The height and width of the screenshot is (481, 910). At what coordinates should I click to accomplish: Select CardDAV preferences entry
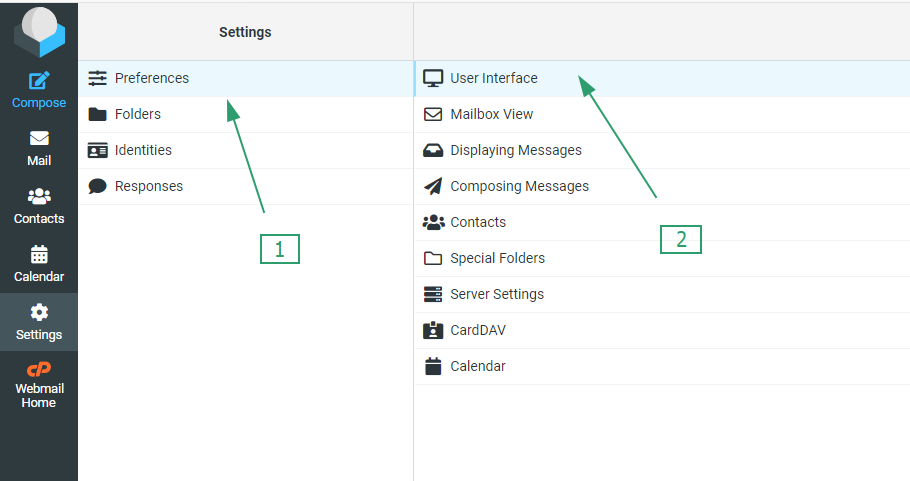click(476, 330)
